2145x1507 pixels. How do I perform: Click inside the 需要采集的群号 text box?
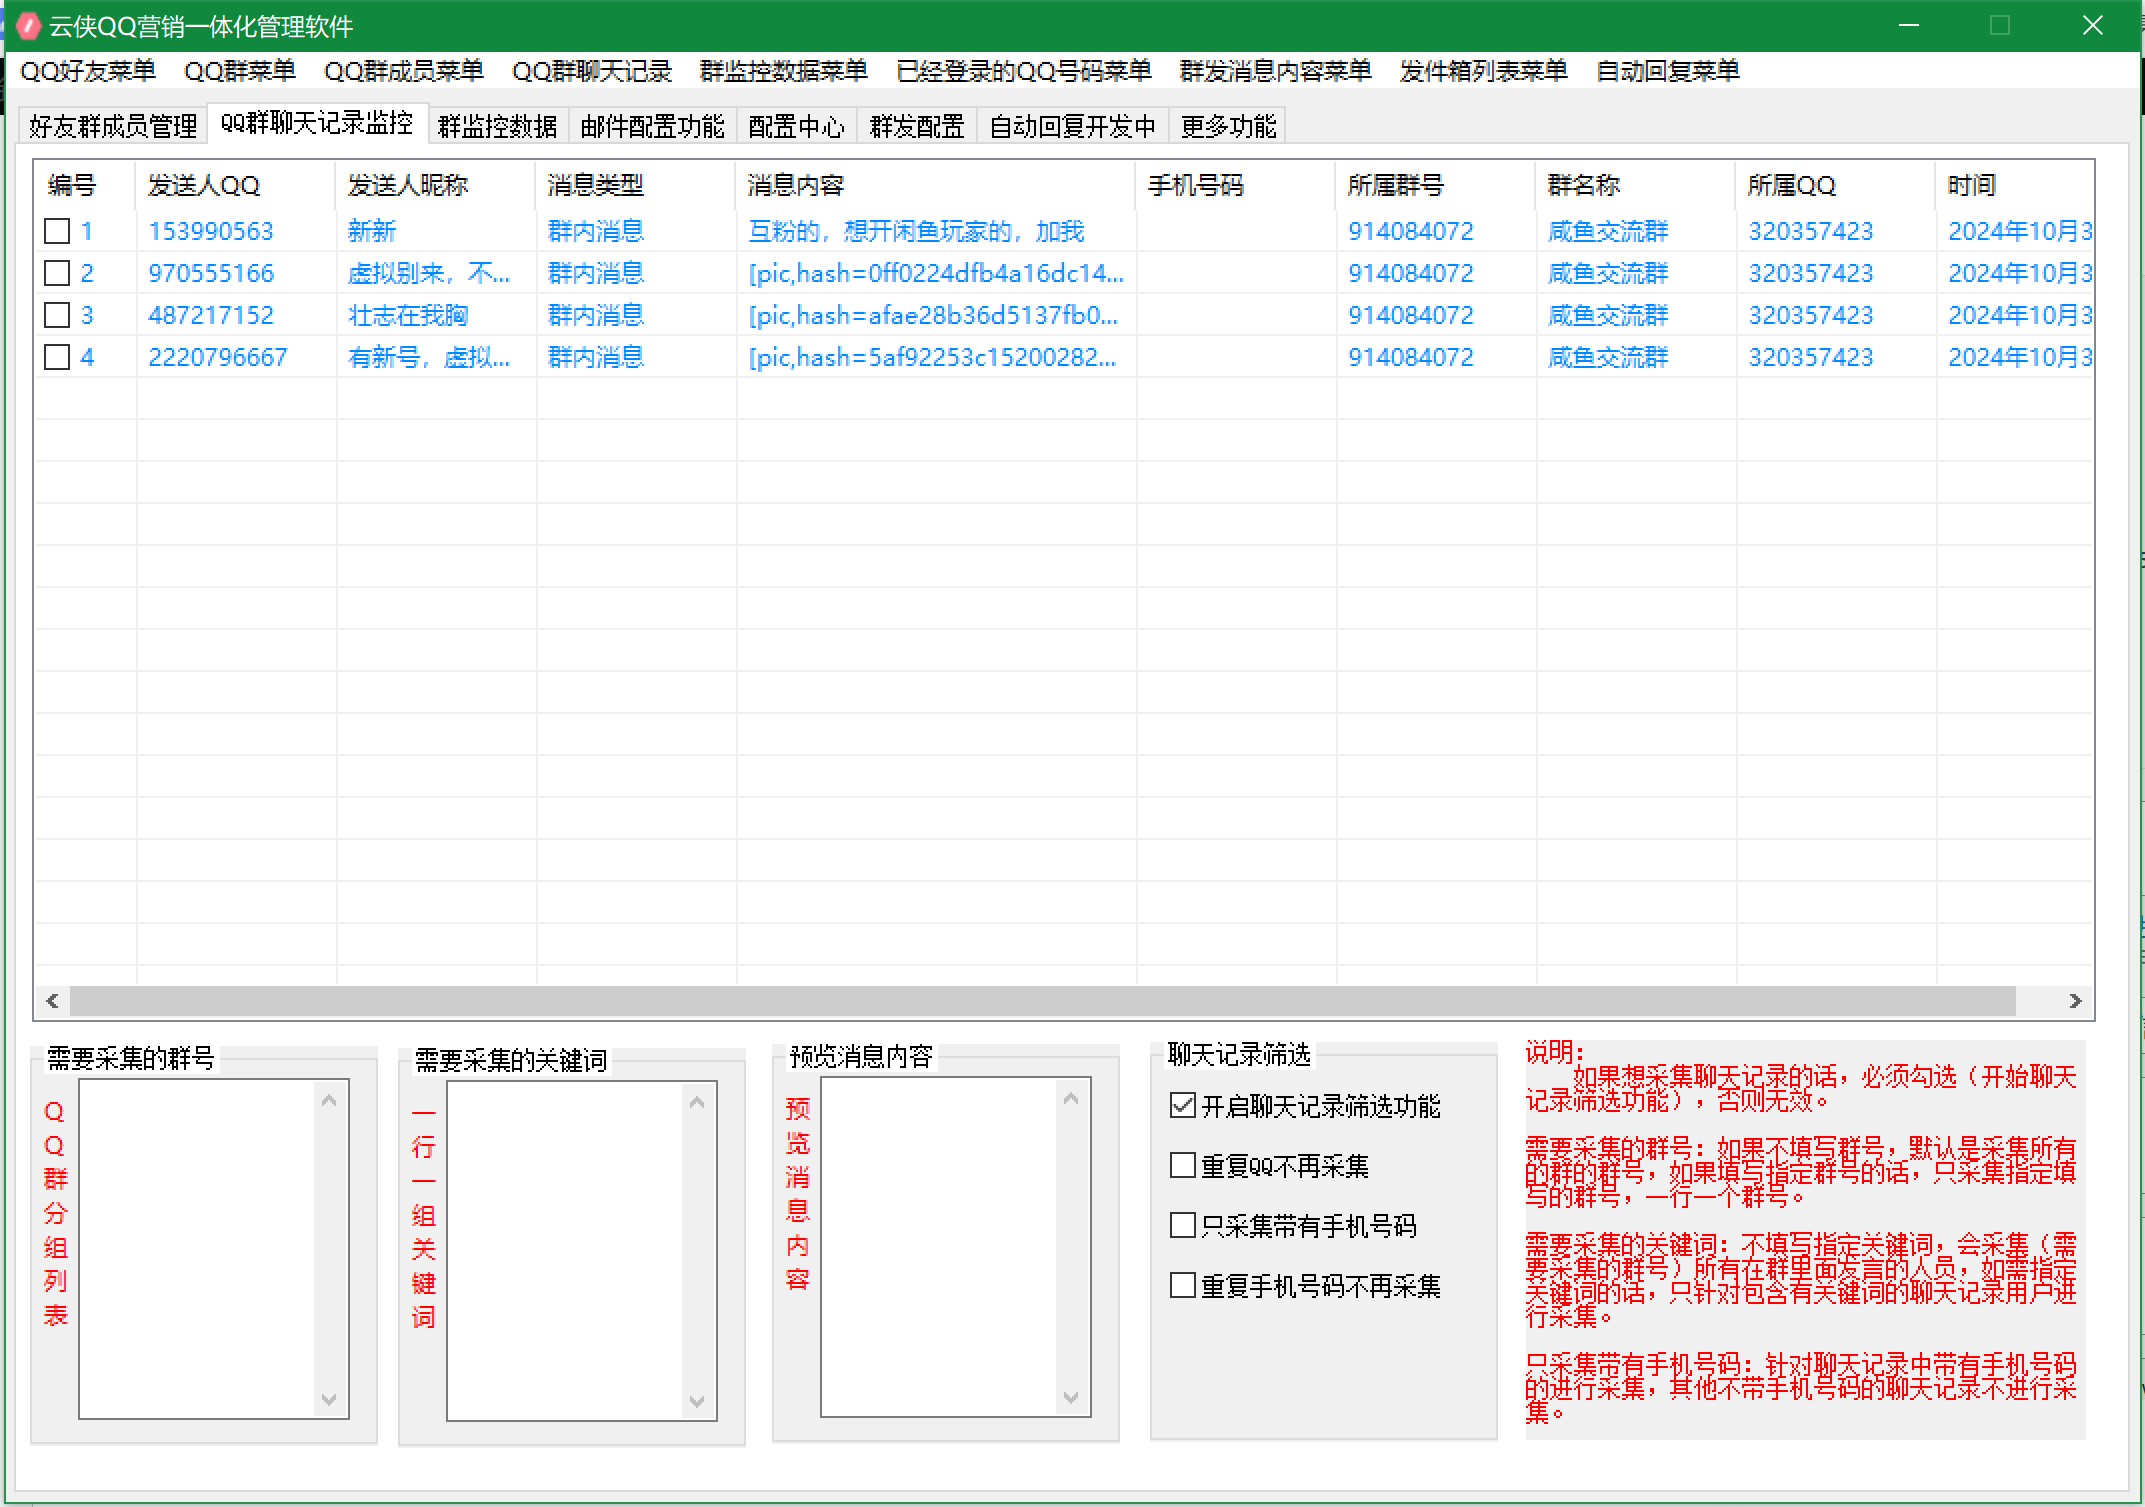pyautogui.click(x=197, y=1249)
